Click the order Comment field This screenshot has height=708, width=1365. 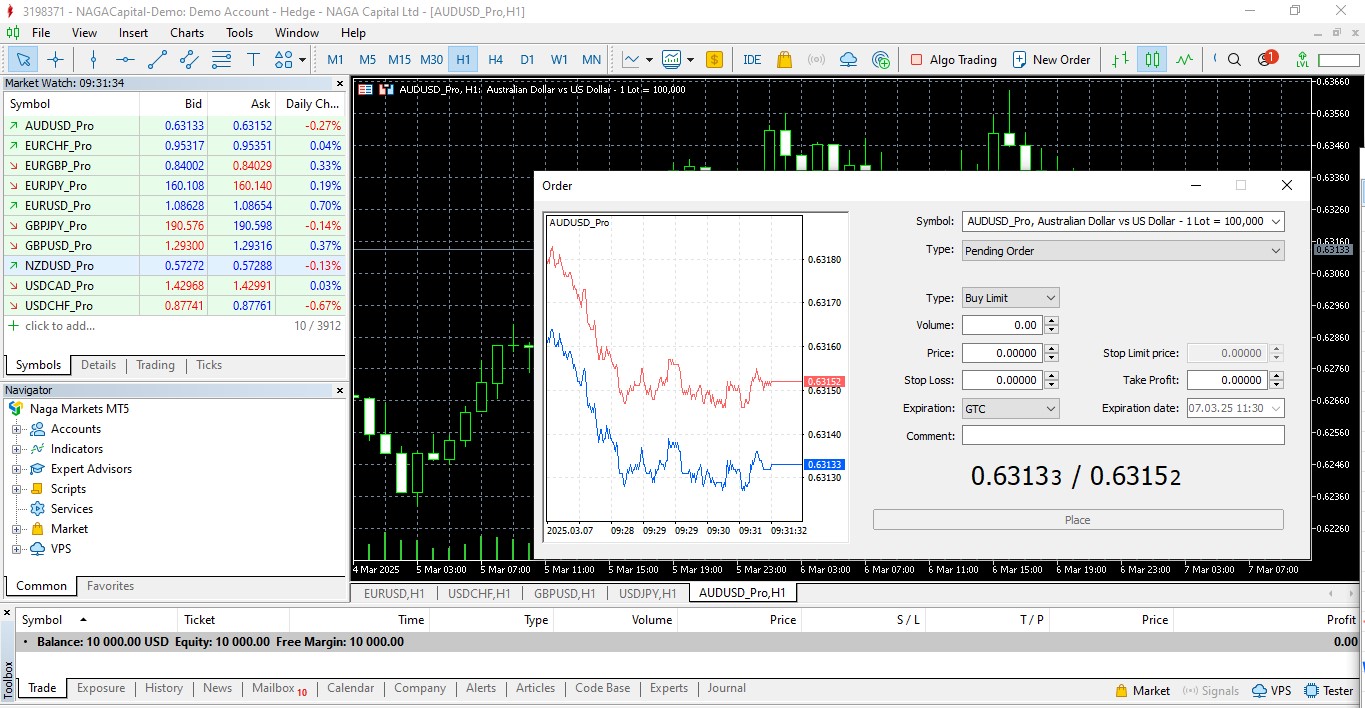point(1123,435)
